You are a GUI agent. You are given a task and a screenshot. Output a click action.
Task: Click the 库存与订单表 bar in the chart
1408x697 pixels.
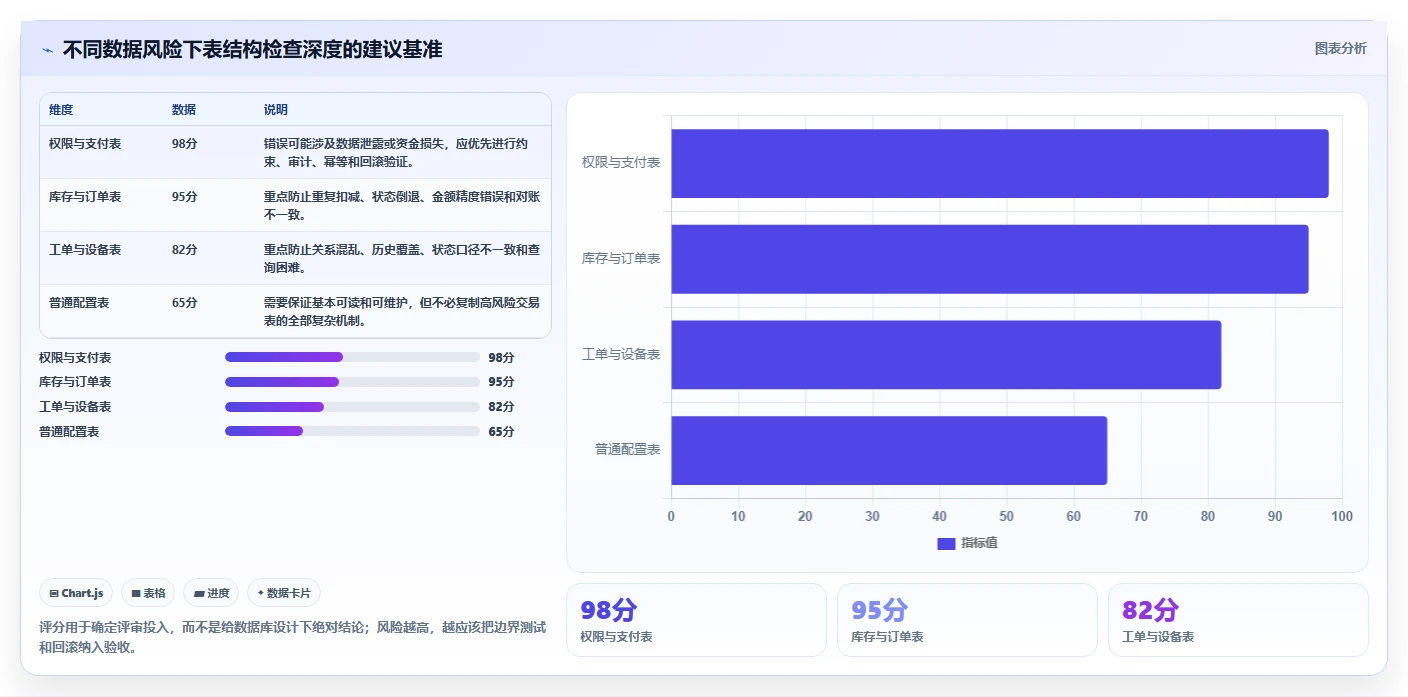[990, 259]
